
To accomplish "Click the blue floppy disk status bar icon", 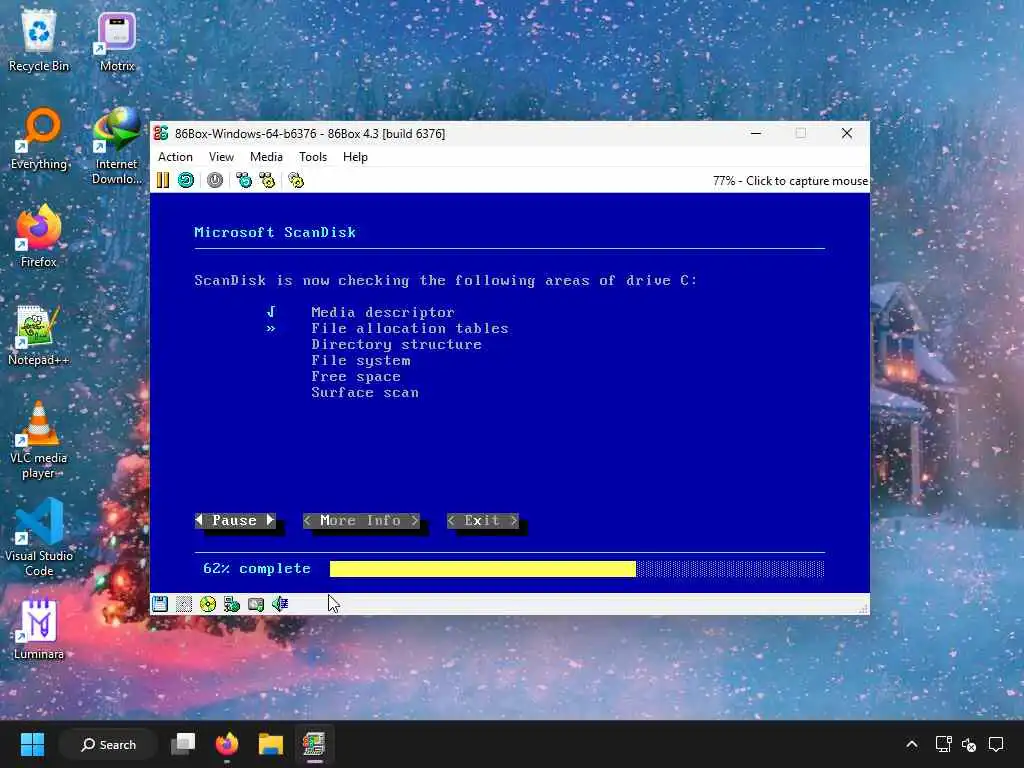I will (160, 604).
